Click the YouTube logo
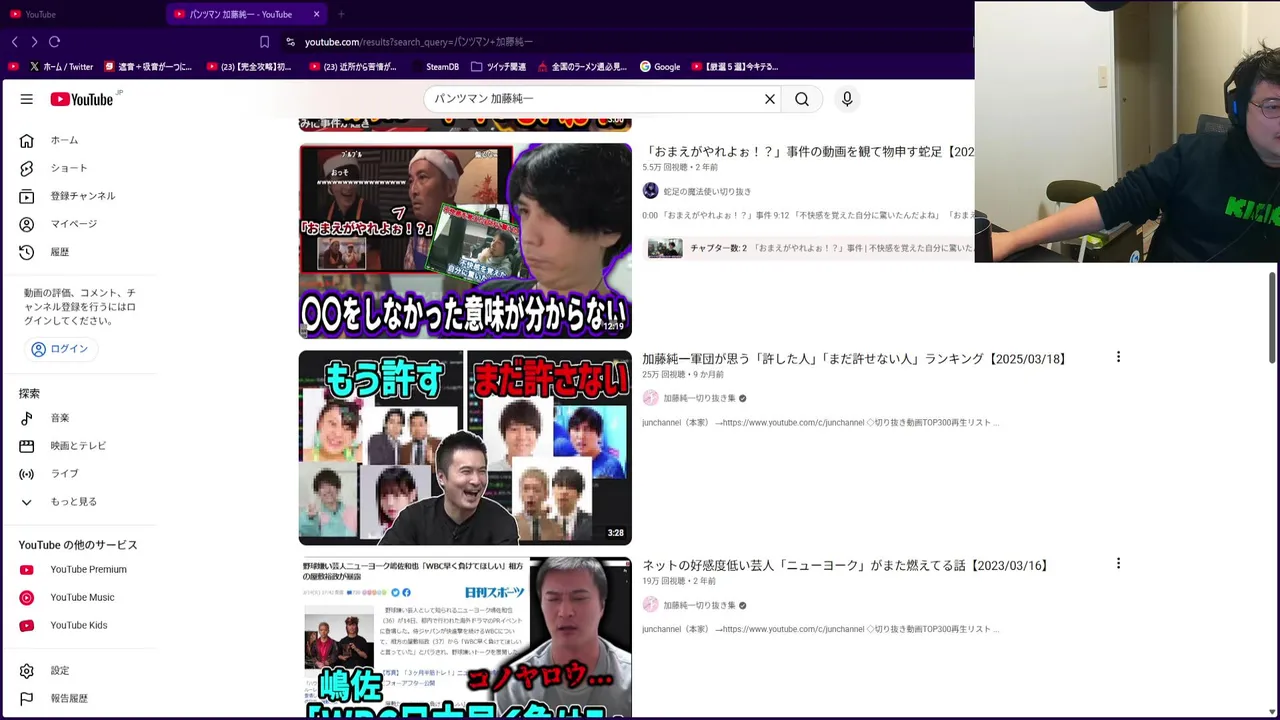The width and height of the screenshot is (1280, 720). click(x=83, y=99)
